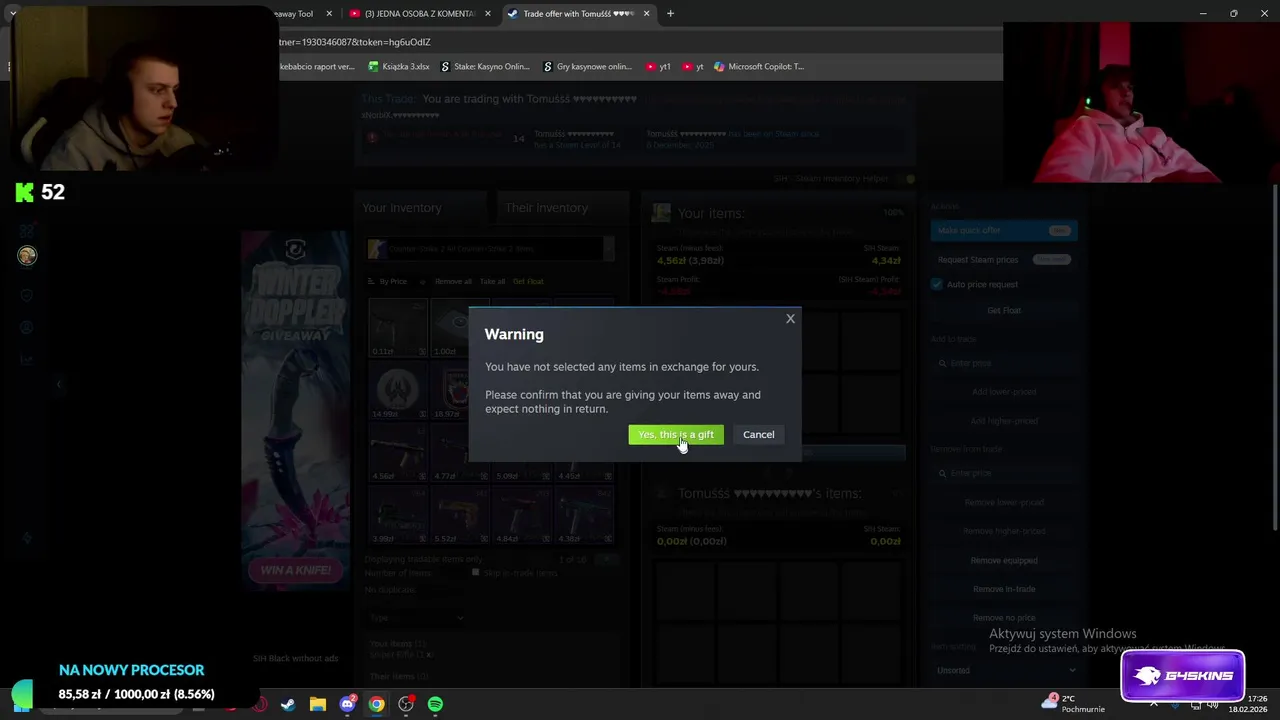Open the yt1 bookmark
The height and width of the screenshot is (720, 1280).
pyautogui.click(x=658, y=67)
